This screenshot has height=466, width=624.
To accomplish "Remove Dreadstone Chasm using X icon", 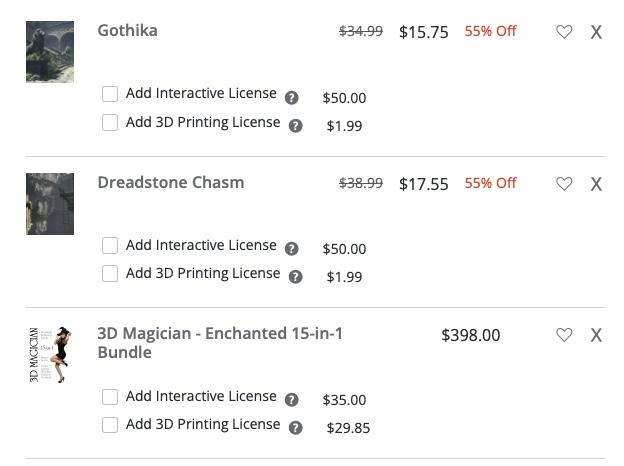I will pos(596,184).
